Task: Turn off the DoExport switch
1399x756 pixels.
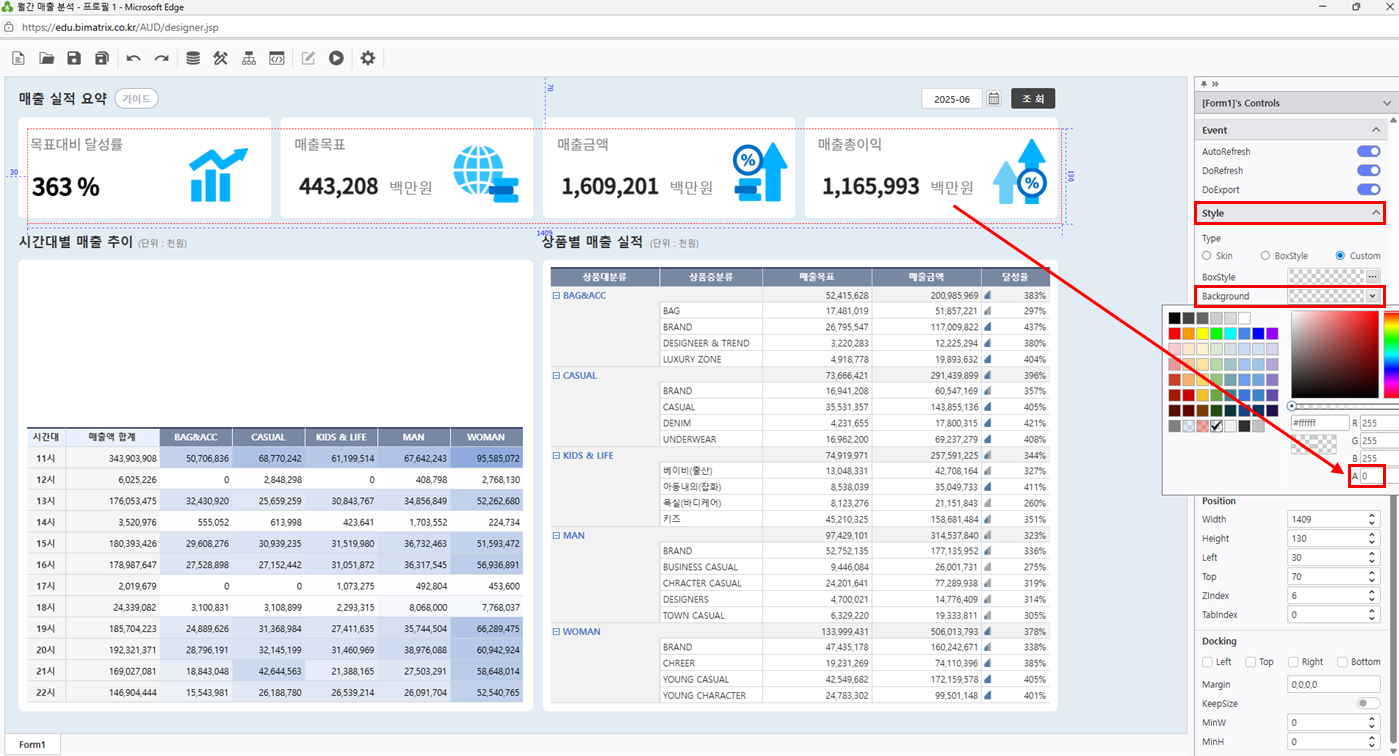Action: coord(1368,189)
